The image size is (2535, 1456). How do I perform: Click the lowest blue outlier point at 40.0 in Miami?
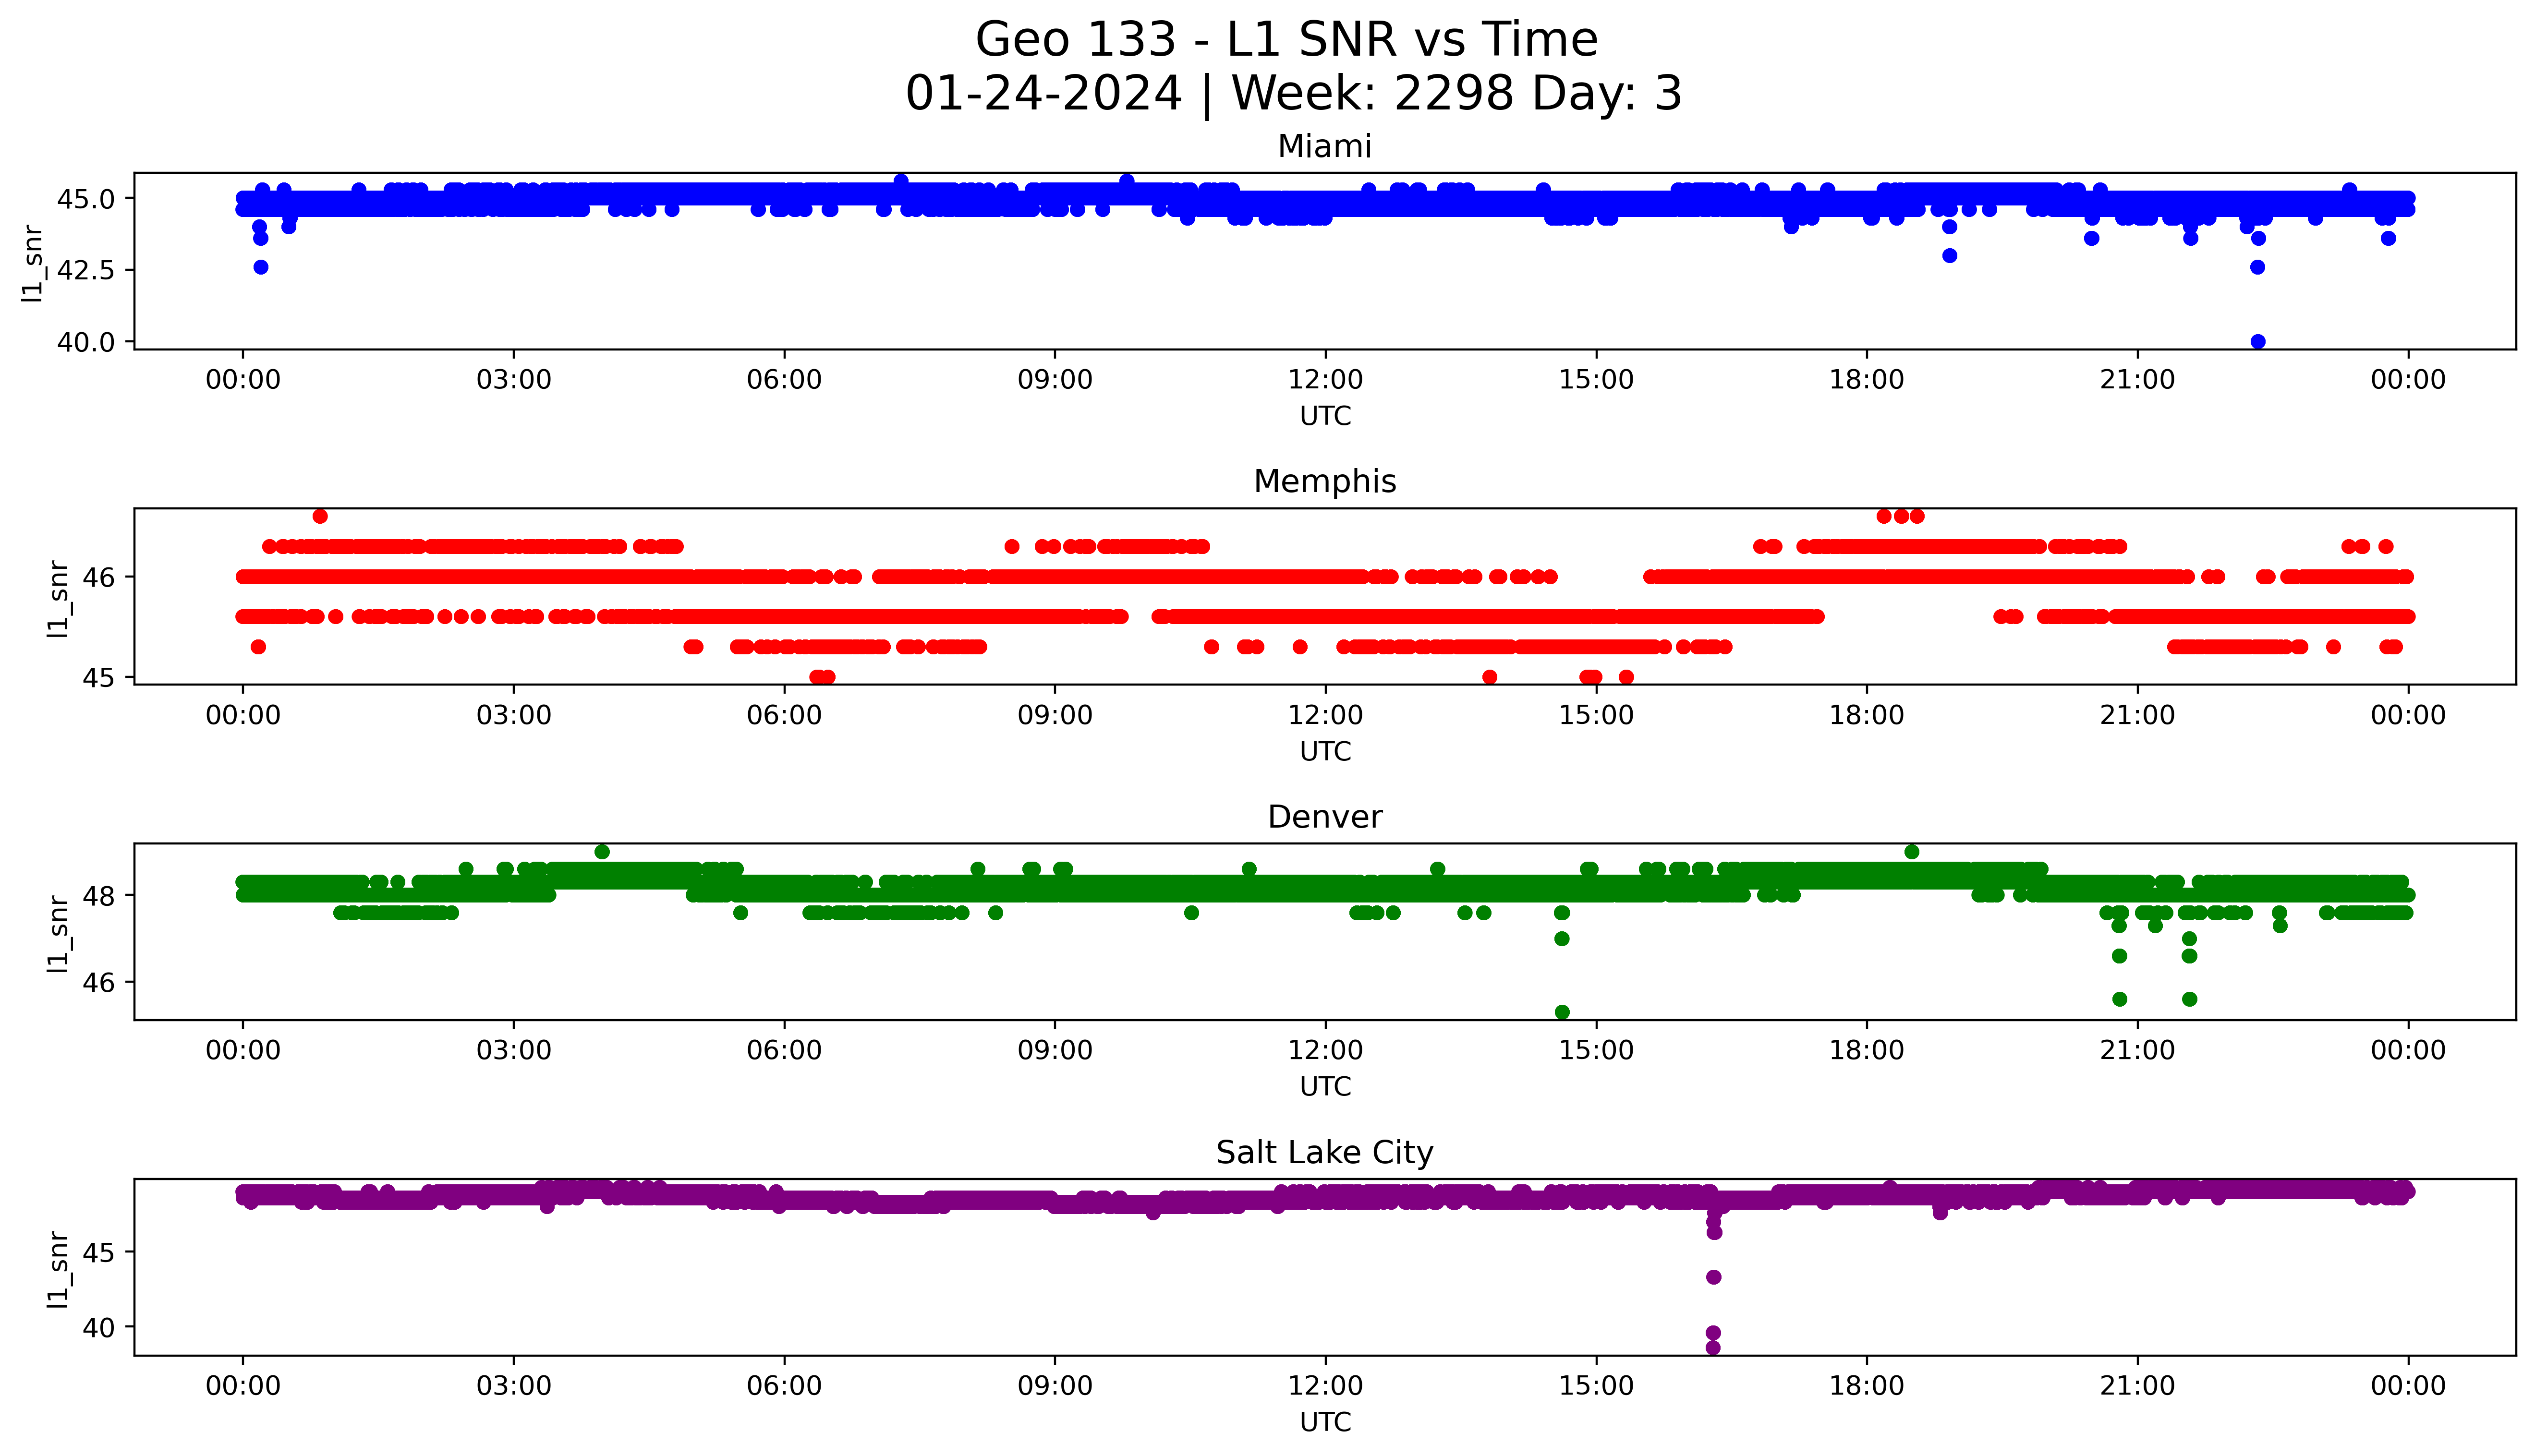[x=2258, y=342]
